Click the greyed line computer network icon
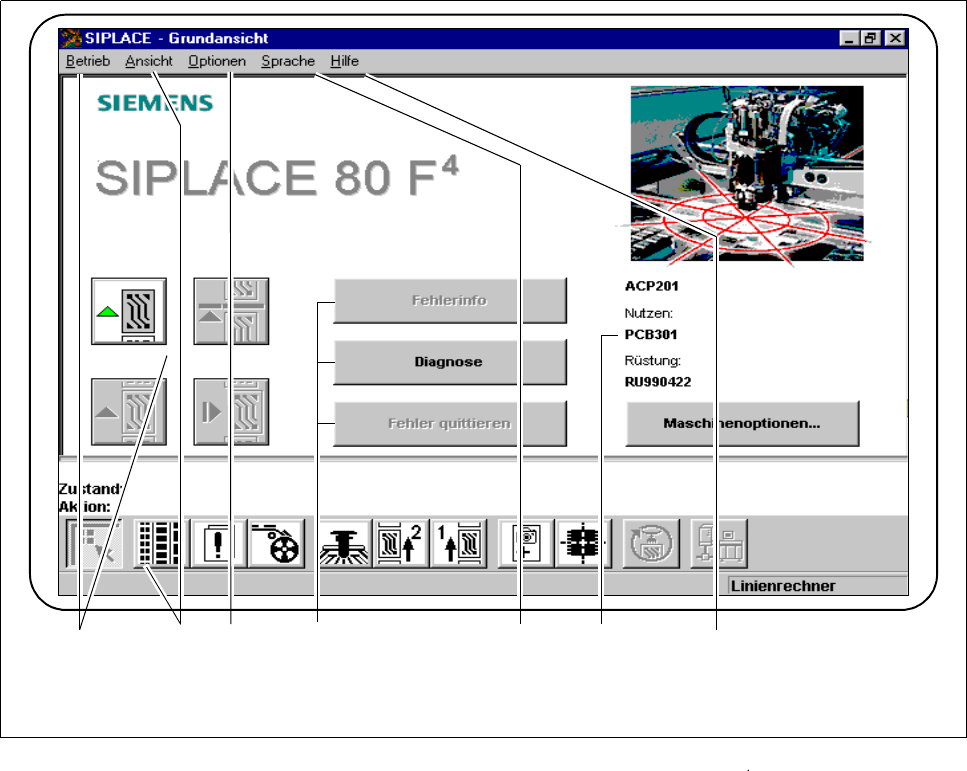 point(719,543)
